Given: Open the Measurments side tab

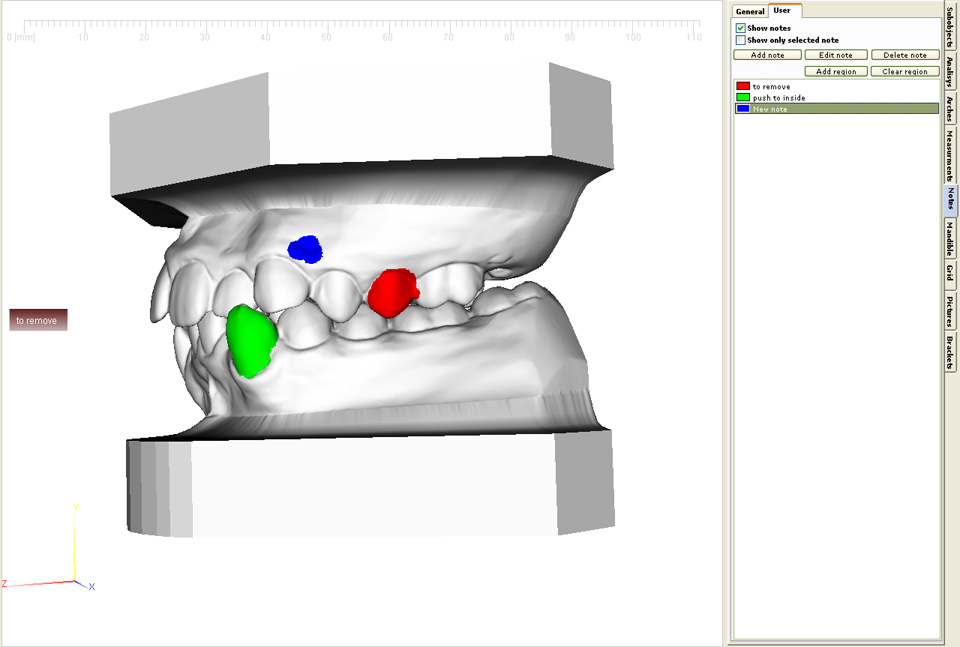Looking at the screenshot, I should point(950,154).
